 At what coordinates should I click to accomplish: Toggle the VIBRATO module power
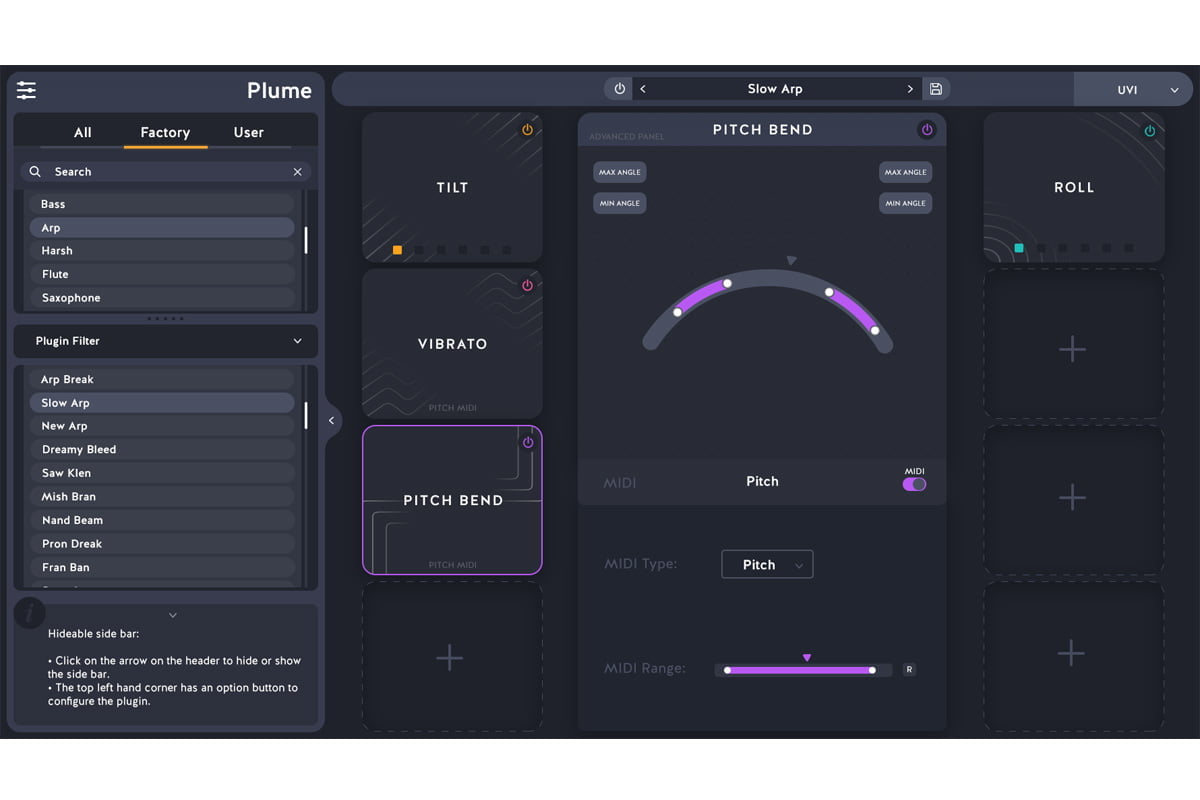(x=527, y=286)
